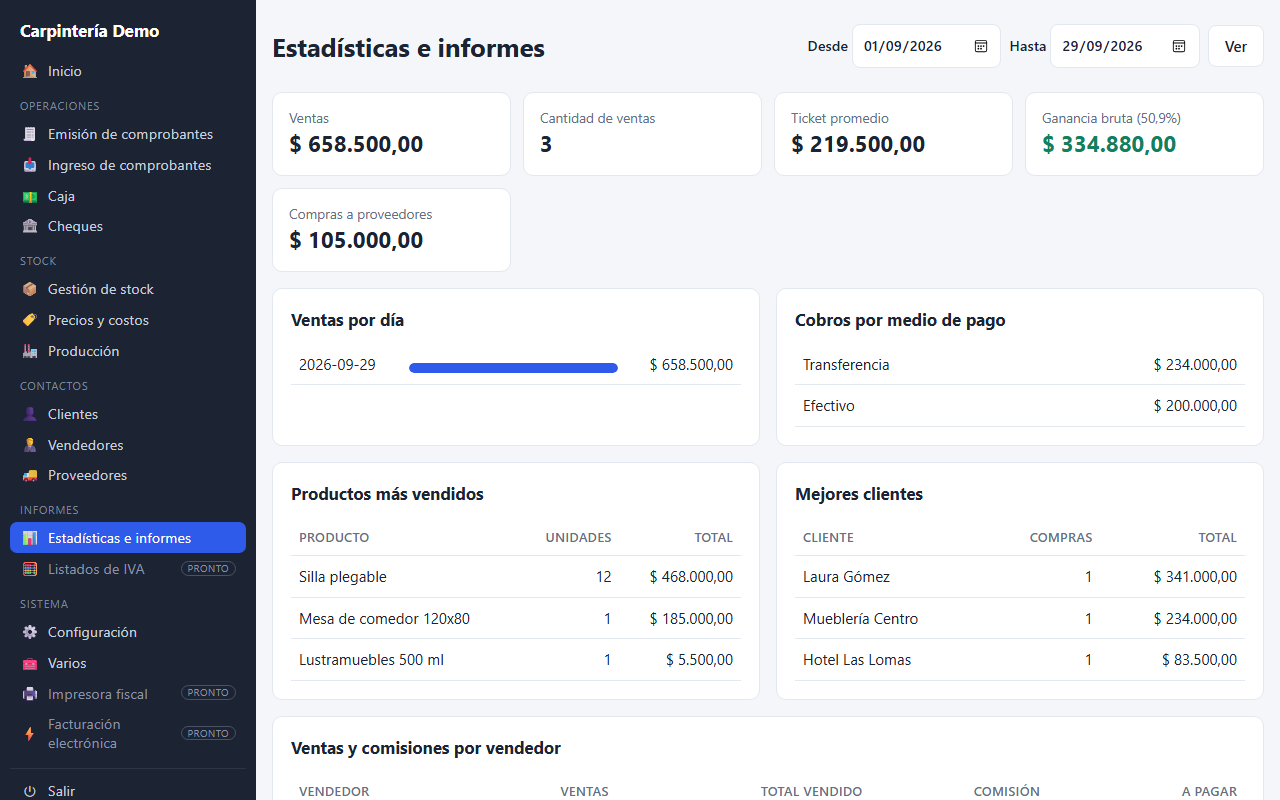Click the Ingreso de comprobantes inbox icon
The height and width of the screenshot is (800, 1280).
tap(30, 165)
